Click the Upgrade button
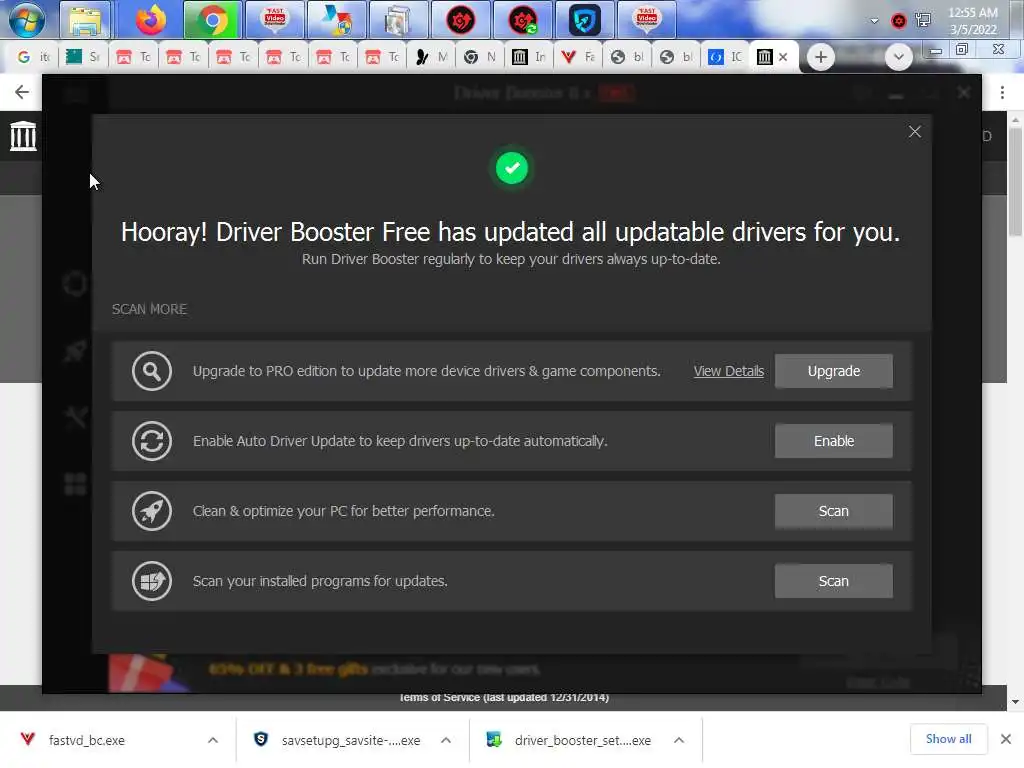 point(833,371)
